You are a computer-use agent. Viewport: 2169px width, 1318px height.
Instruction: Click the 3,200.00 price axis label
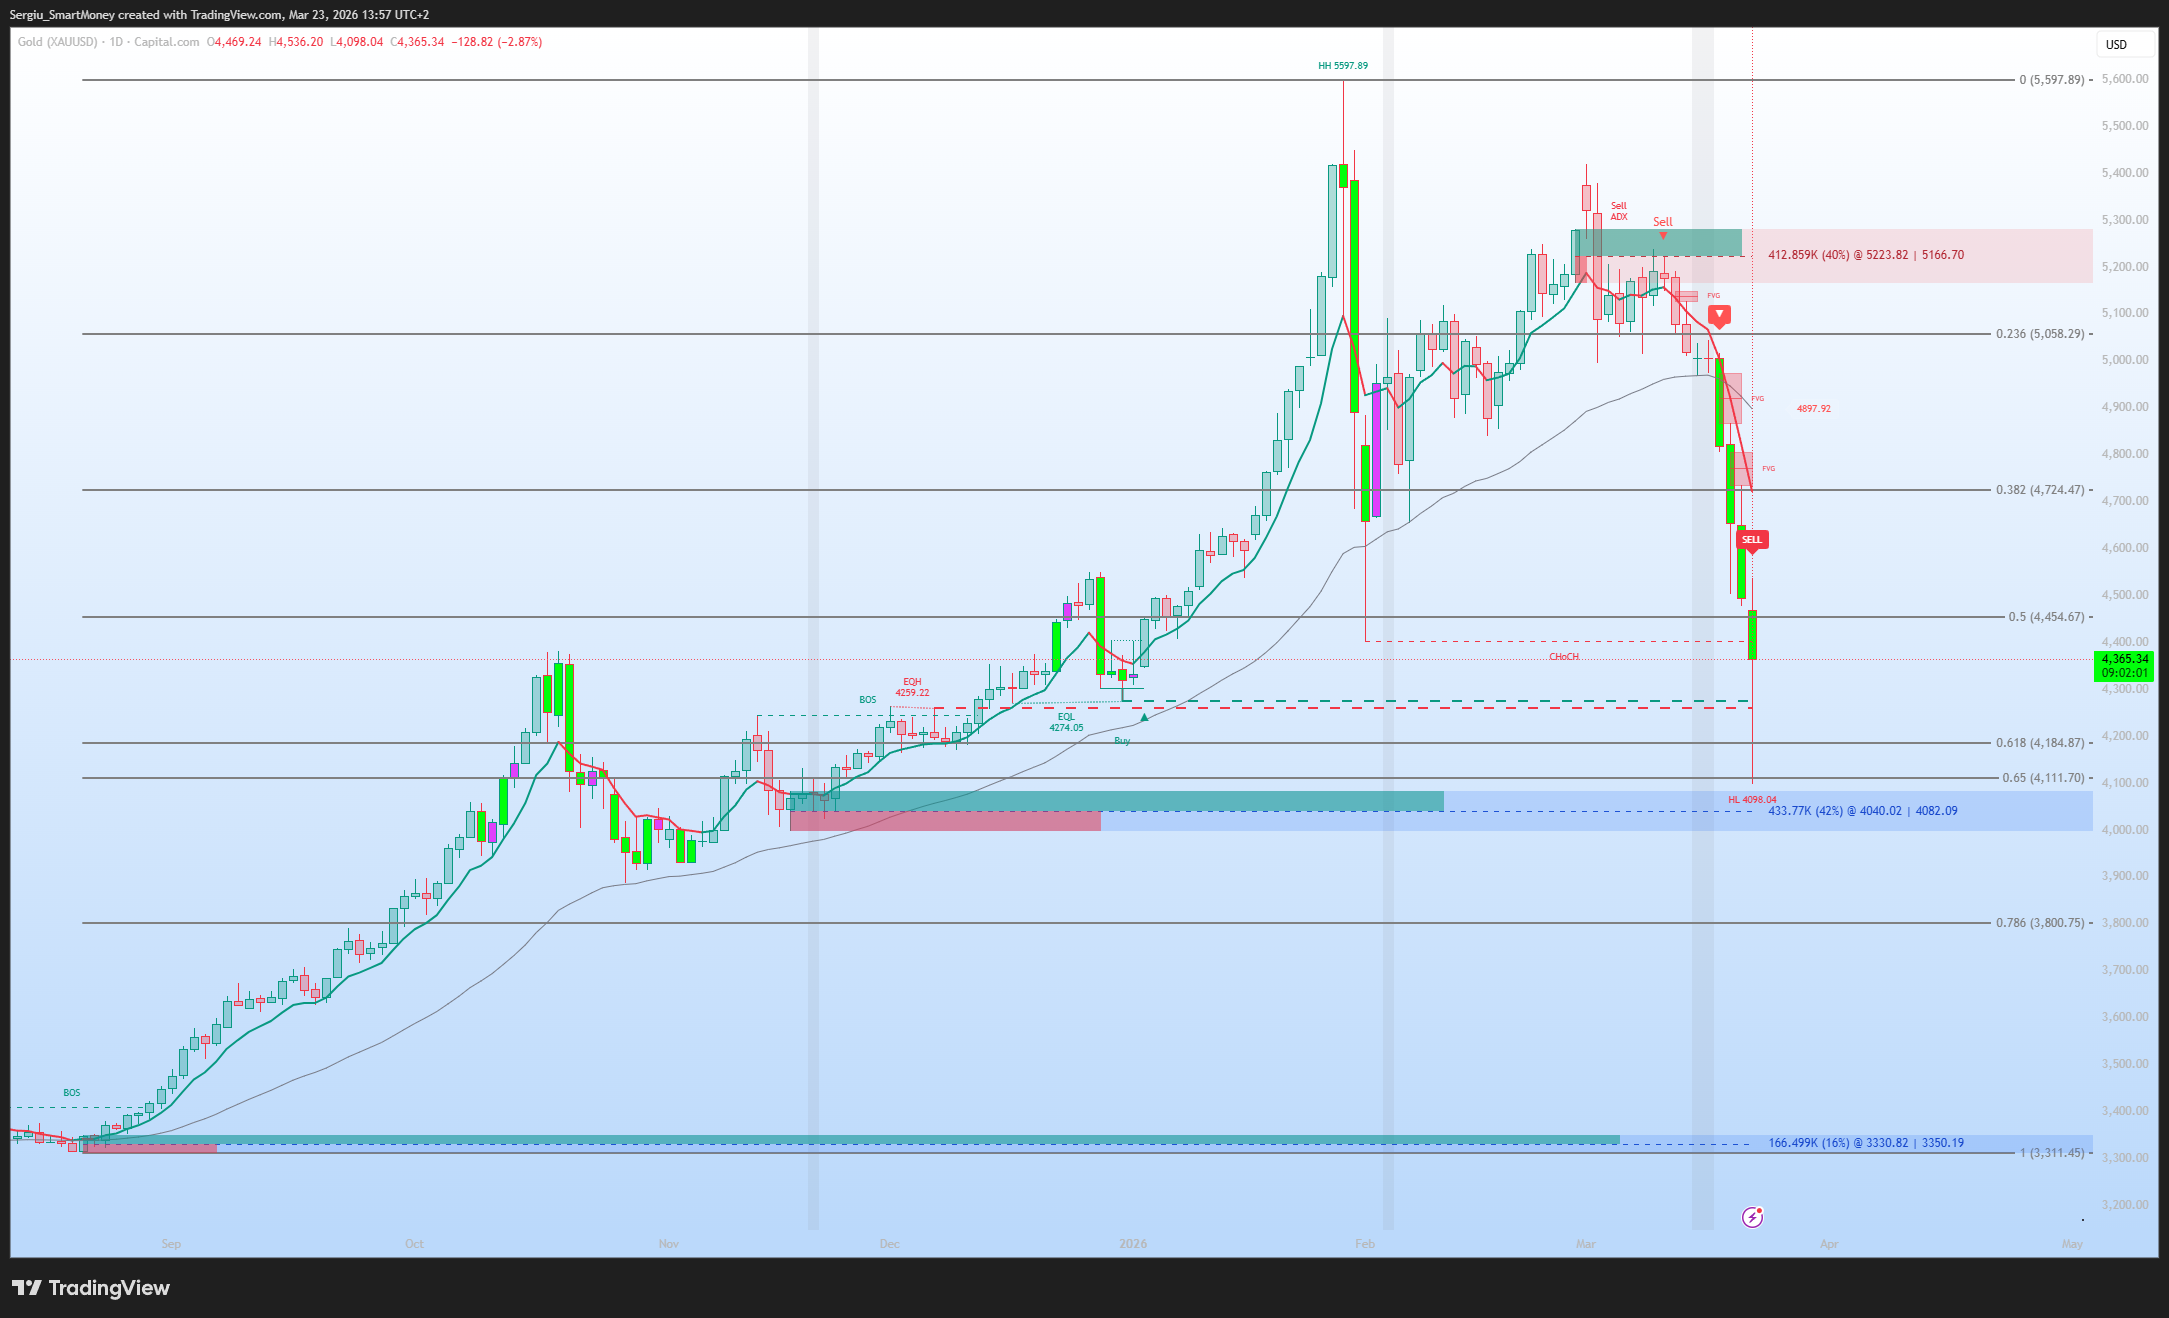click(x=2125, y=1205)
